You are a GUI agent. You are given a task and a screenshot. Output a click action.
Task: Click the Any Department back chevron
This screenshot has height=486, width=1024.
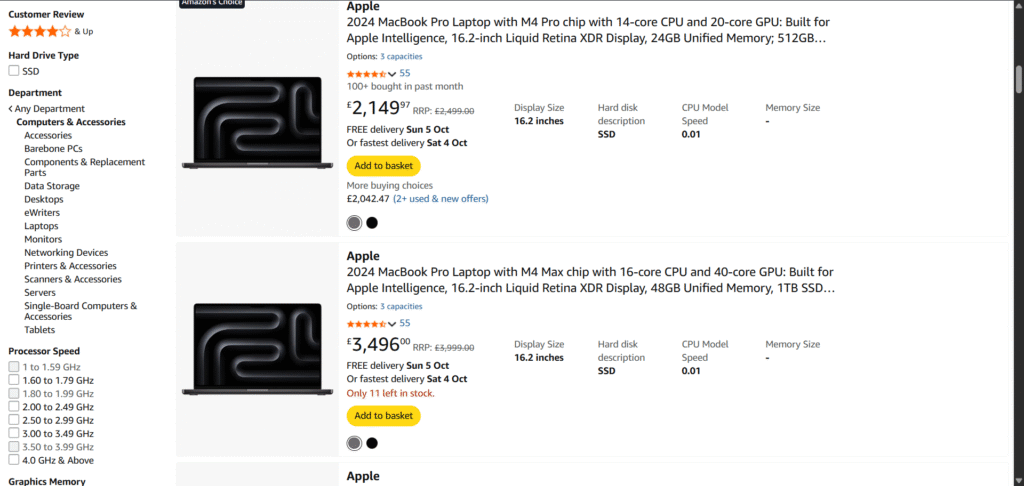[x=11, y=109]
